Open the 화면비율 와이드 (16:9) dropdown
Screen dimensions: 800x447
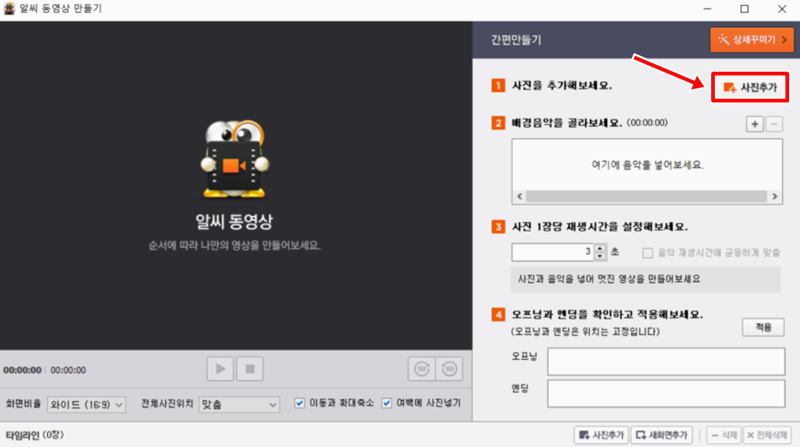(x=86, y=405)
